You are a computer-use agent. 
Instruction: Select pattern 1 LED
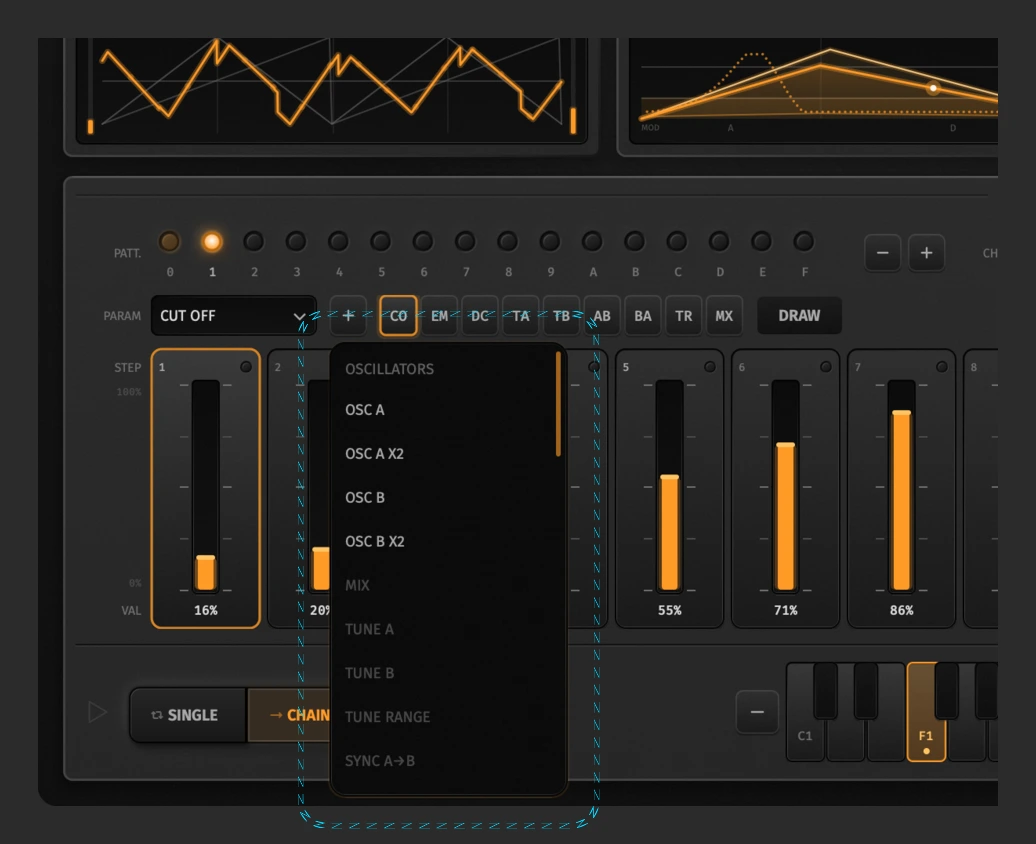click(211, 241)
